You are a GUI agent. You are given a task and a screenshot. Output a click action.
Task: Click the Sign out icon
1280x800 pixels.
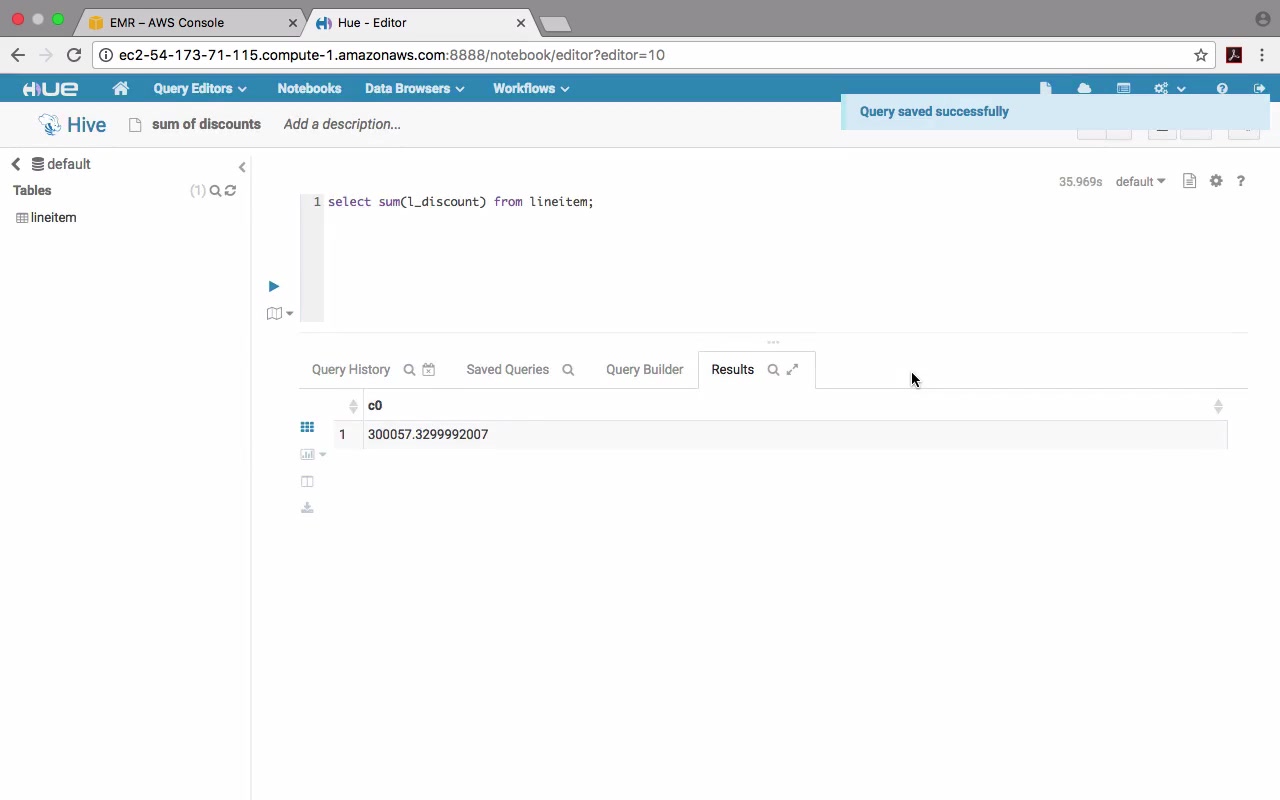1259,88
